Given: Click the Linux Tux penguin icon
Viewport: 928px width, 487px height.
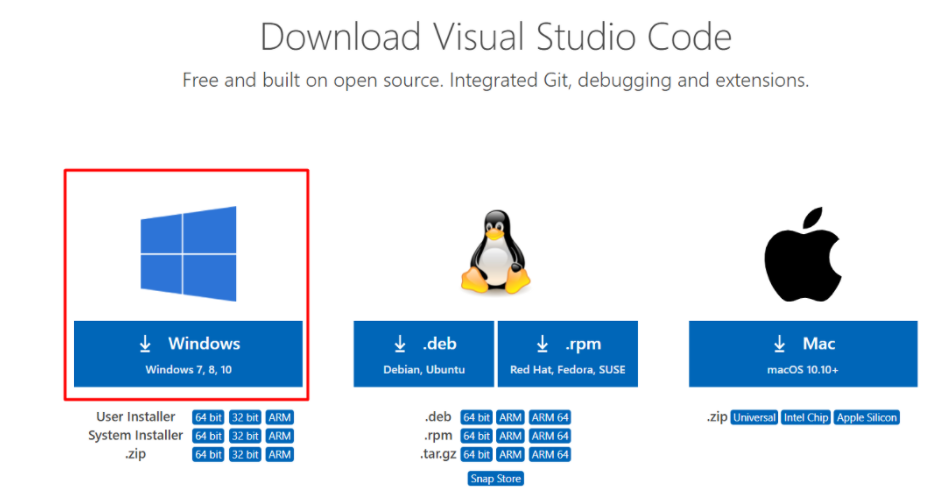Looking at the screenshot, I should pos(495,251).
